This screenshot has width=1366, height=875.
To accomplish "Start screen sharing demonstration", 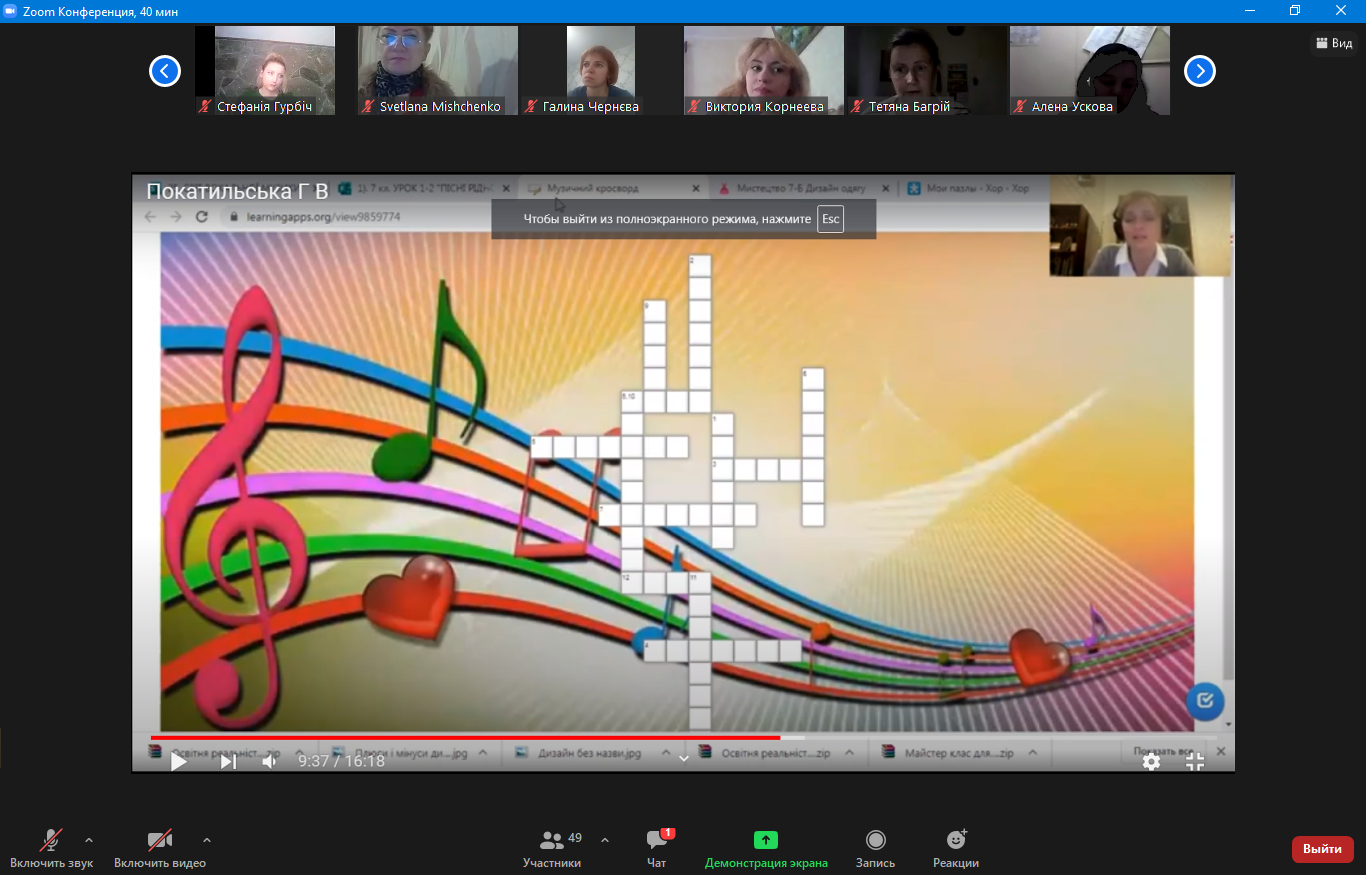I will coord(766,848).
